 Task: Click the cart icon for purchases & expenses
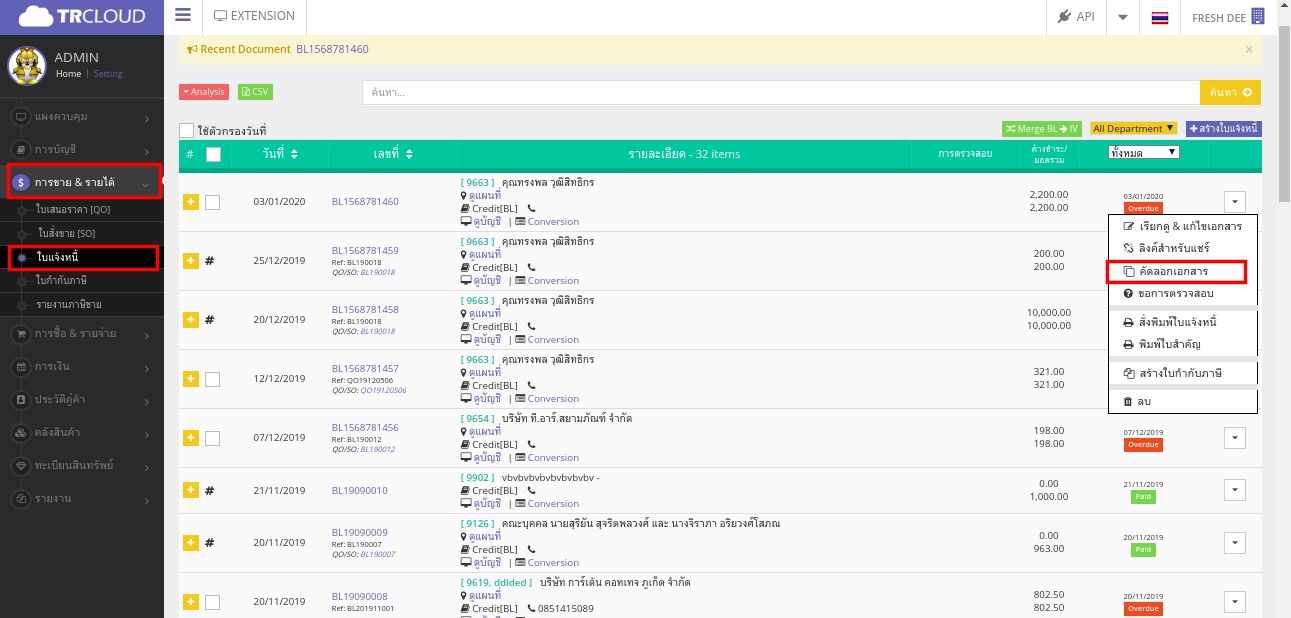tap(21, 333)
